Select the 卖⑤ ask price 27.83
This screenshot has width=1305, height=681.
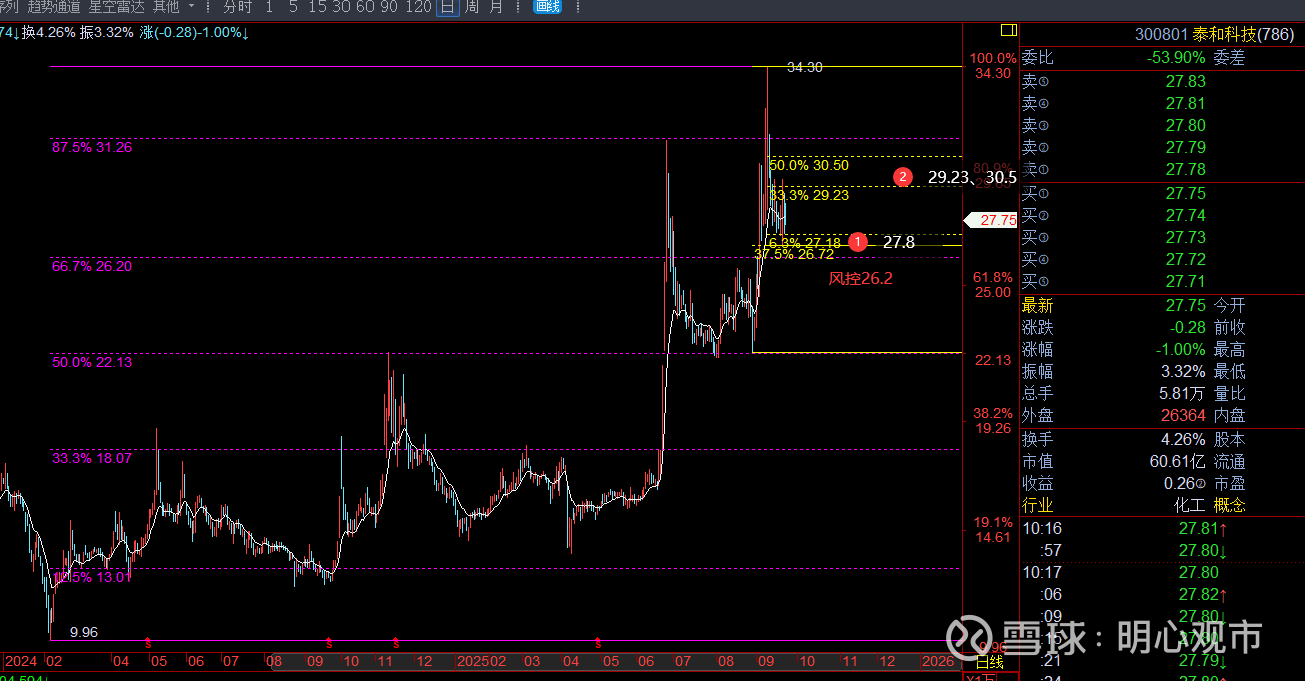point(1186,82)
